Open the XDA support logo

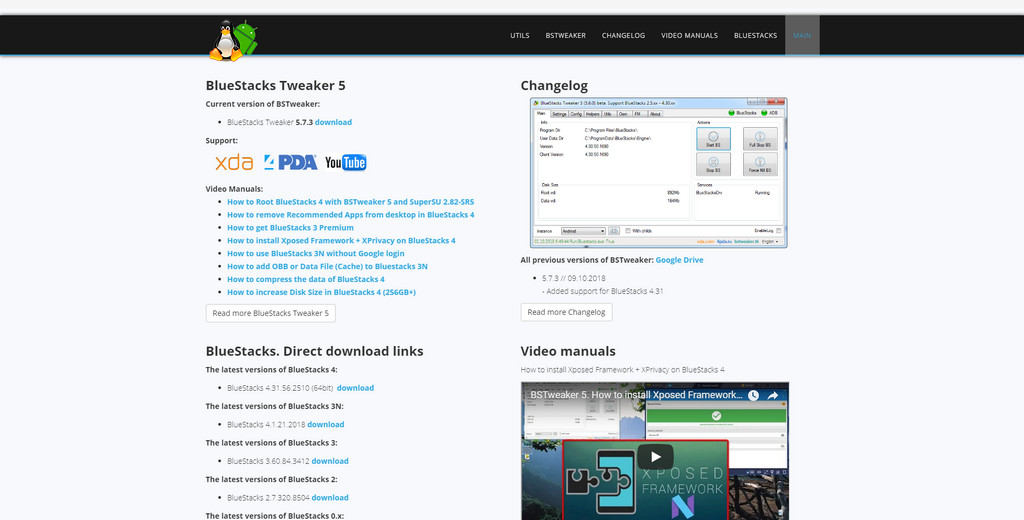click(x=234, y=162)
